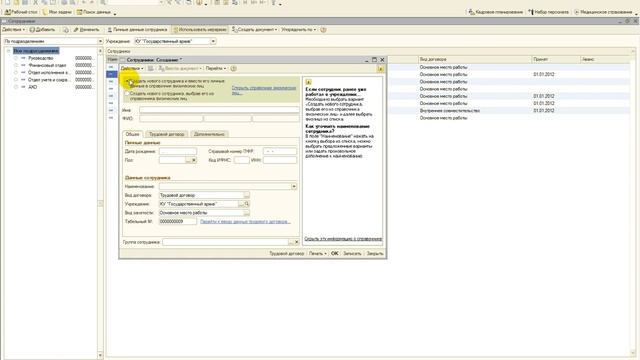Open Наименование dropdown arrow
The height and width of the screenshot is (360, 640).
(294, 187)
